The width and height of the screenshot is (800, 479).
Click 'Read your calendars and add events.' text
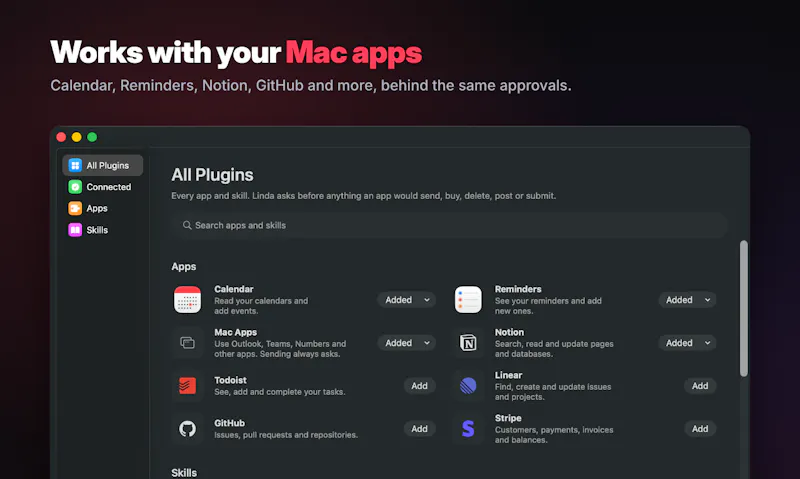click(261, 306)
